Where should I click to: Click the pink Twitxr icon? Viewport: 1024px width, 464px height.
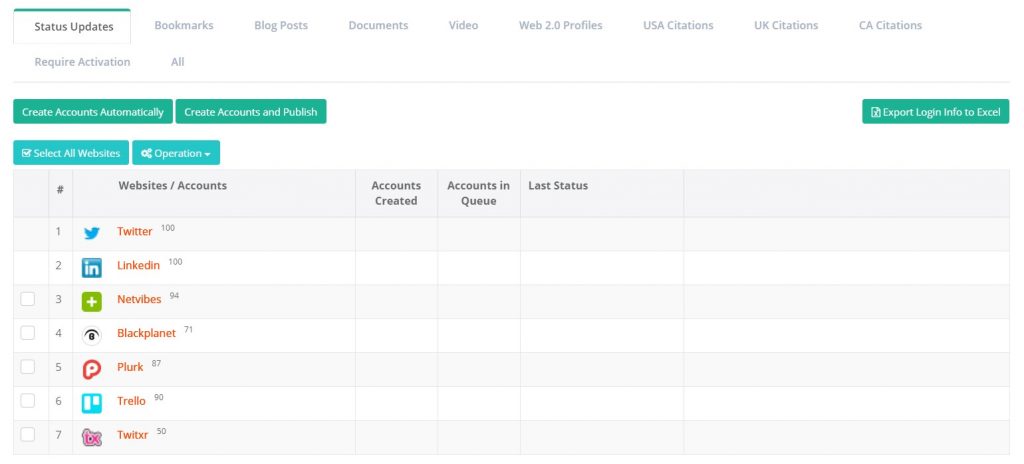pos(91,436)
